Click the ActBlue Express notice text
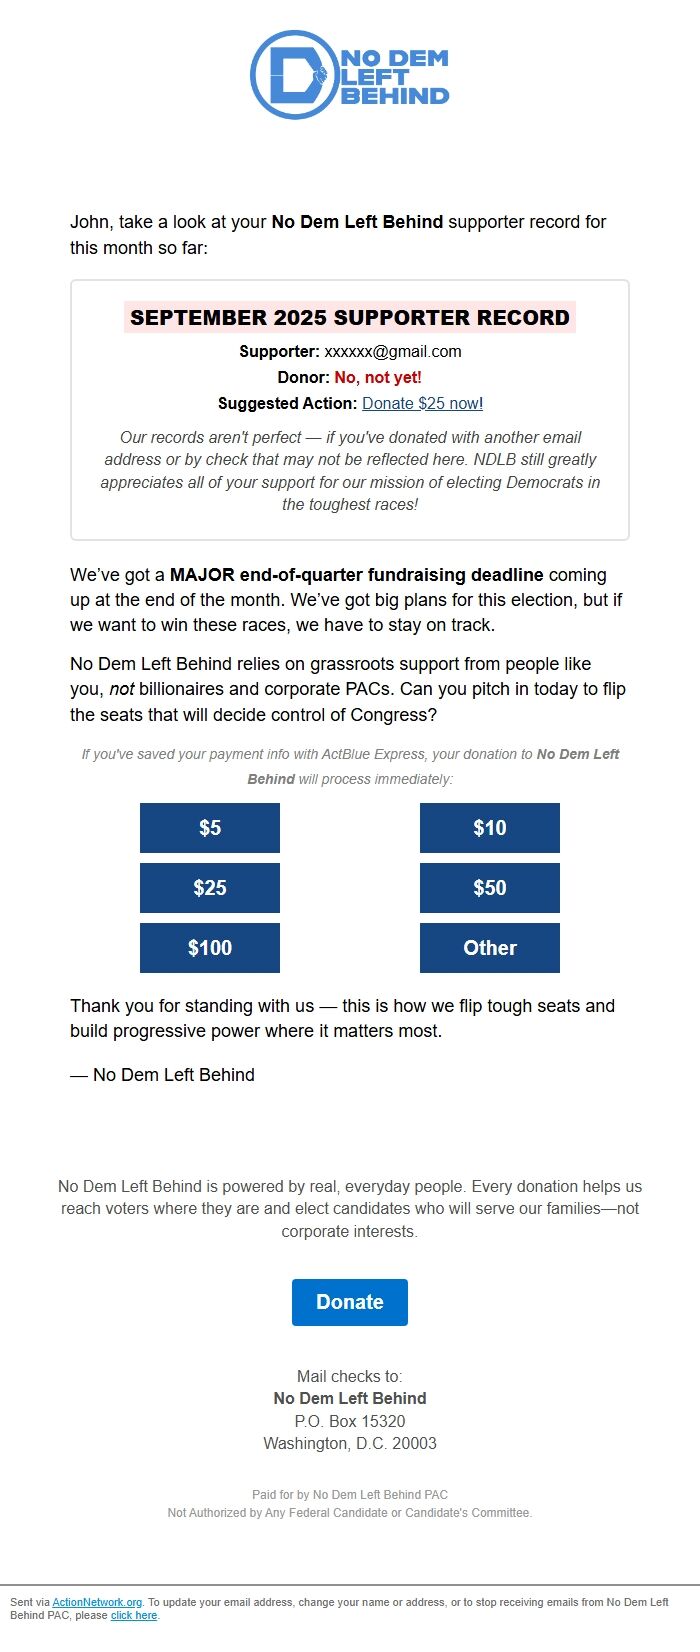 [x=350, y=766]
